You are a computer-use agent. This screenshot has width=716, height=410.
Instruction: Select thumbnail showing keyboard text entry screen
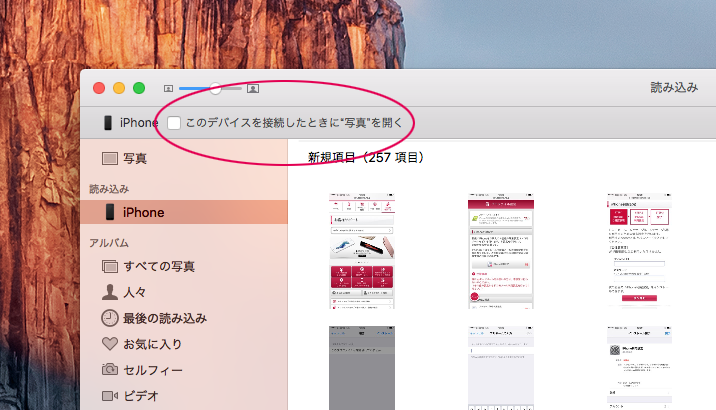click(500, 368)
